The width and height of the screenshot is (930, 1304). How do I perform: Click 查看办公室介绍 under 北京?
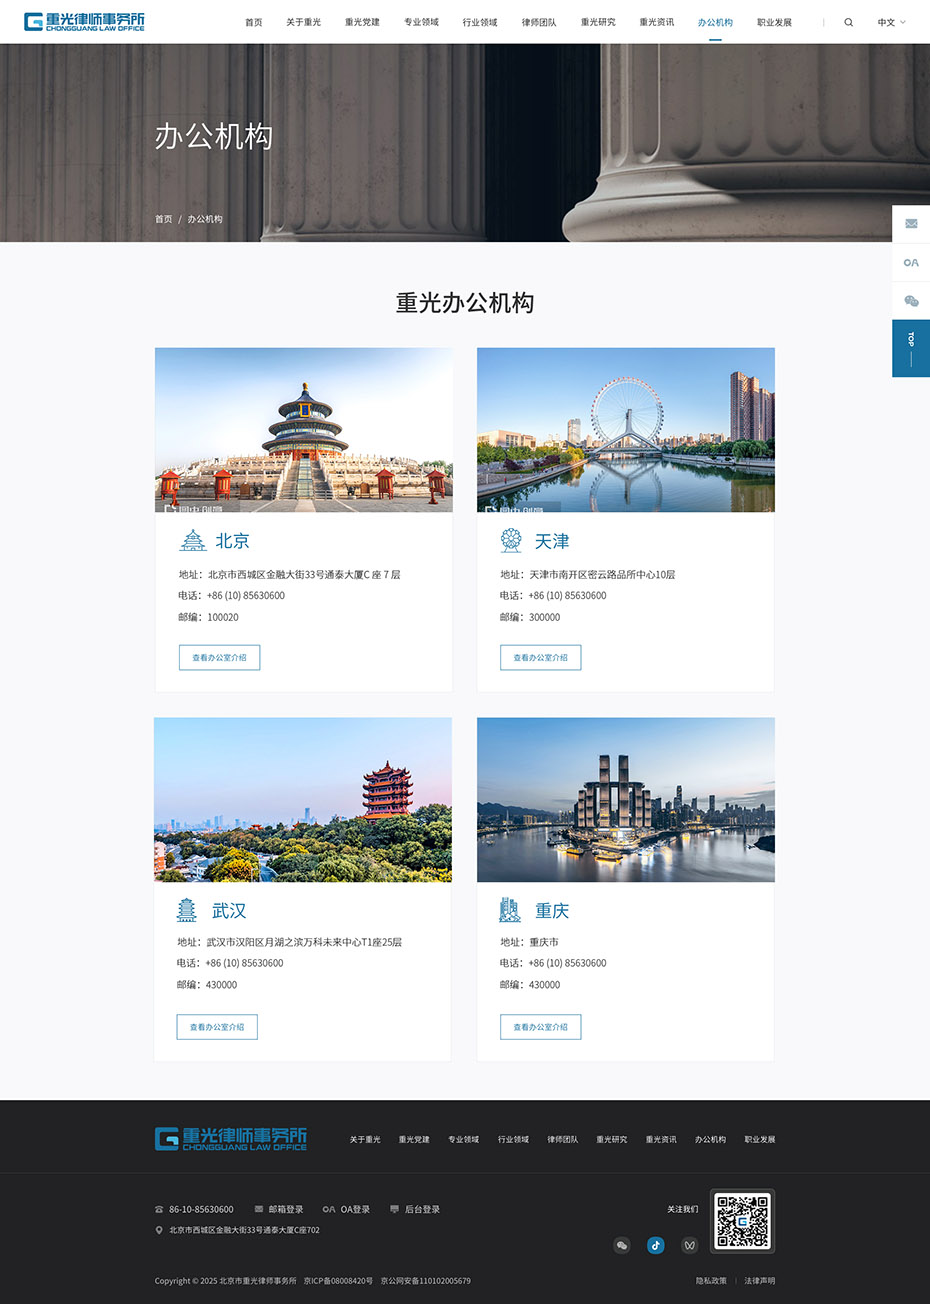pos(219,657)
